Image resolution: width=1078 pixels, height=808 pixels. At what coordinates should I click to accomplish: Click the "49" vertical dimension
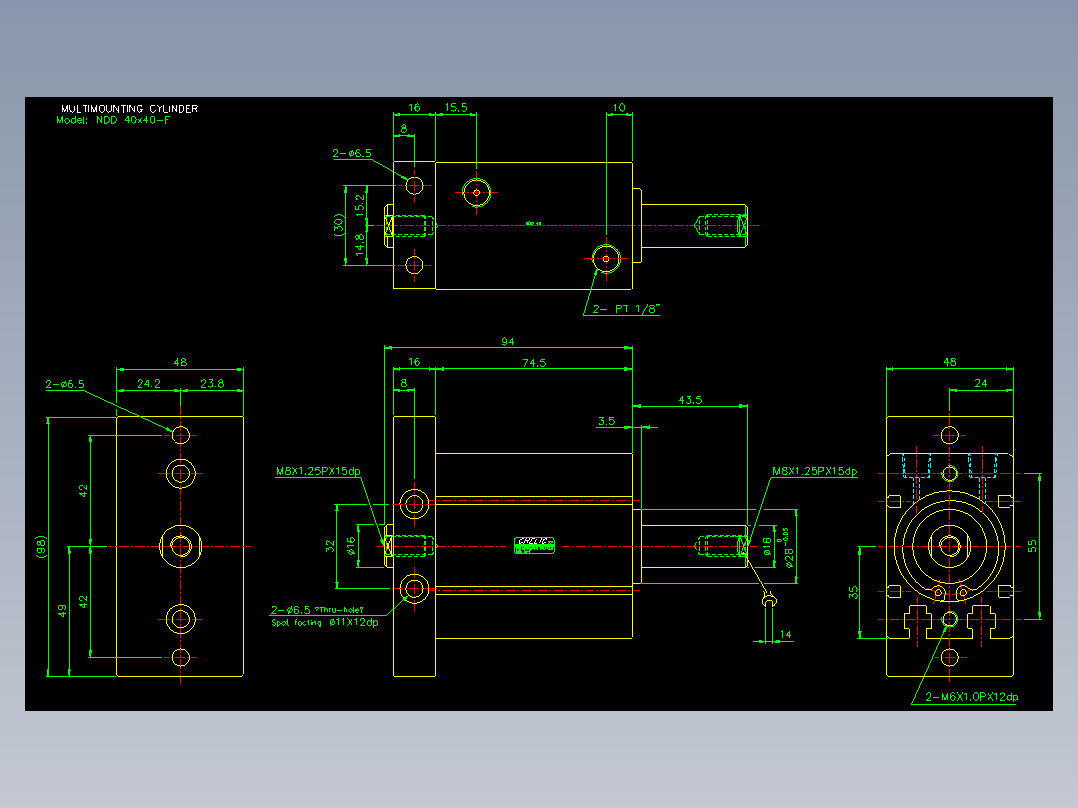63,611
